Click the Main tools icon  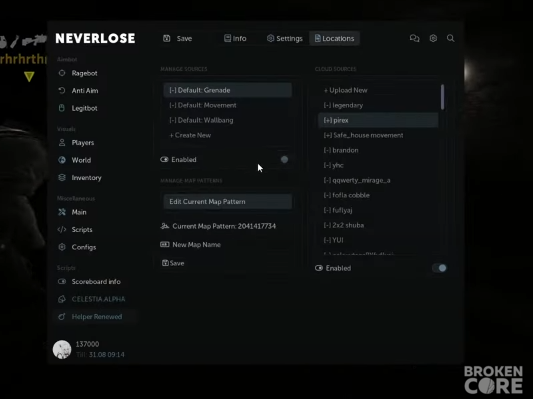pos(62,212)
